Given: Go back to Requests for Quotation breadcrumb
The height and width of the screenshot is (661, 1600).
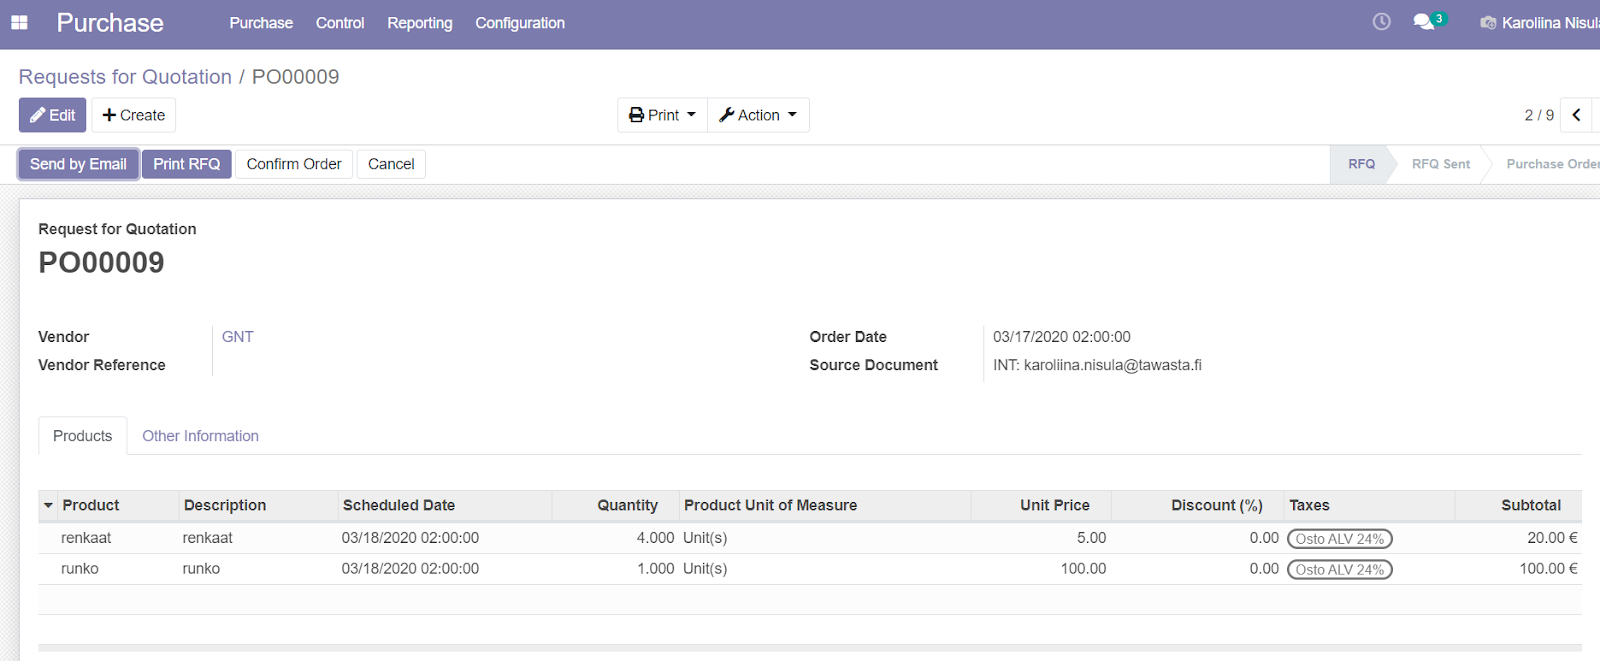Looking at the screenshot, I should (x=125, y=77).
